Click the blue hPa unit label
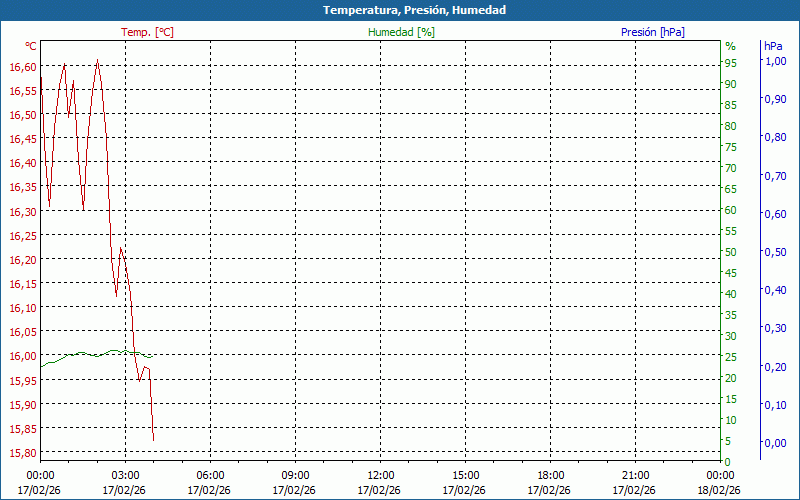The width and height of the screenshot is (800, 500). point(772,46)
